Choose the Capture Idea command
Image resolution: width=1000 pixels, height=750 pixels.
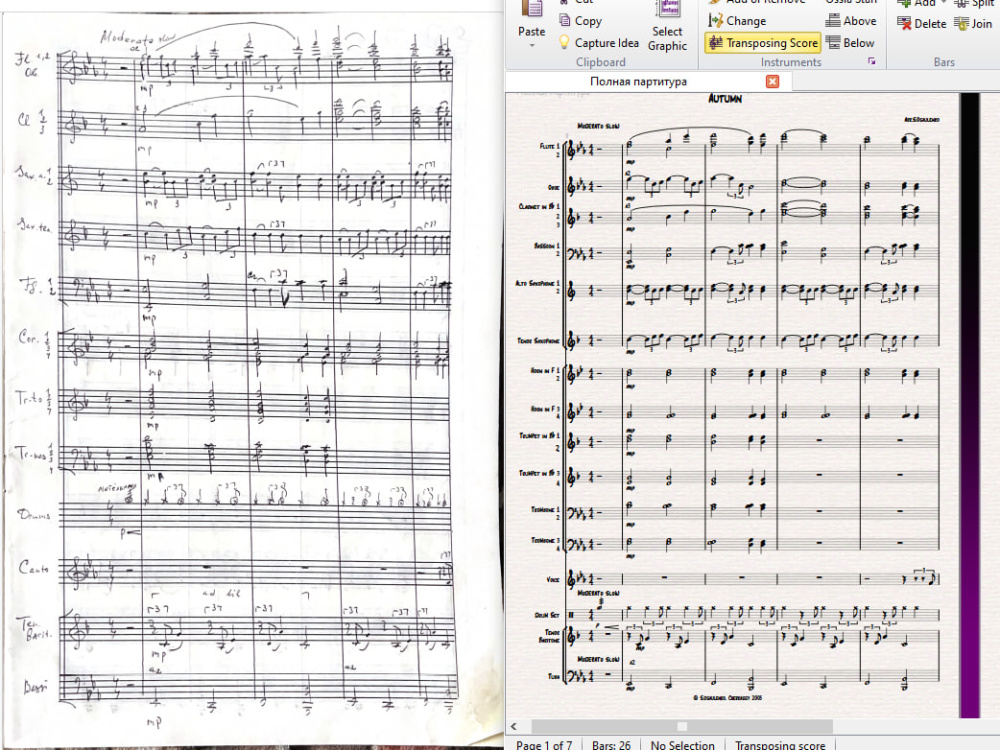tap(607, 43)
